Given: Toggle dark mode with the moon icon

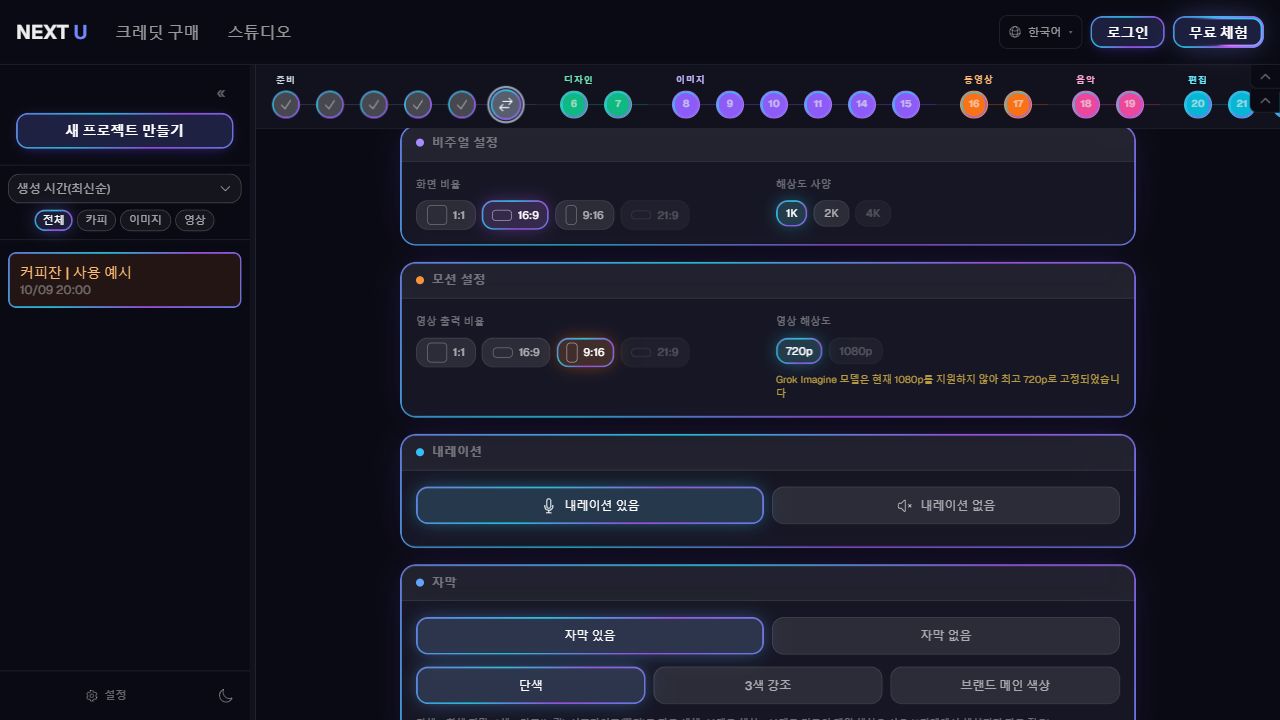Looking at the screenshot, I should (226, 696).
